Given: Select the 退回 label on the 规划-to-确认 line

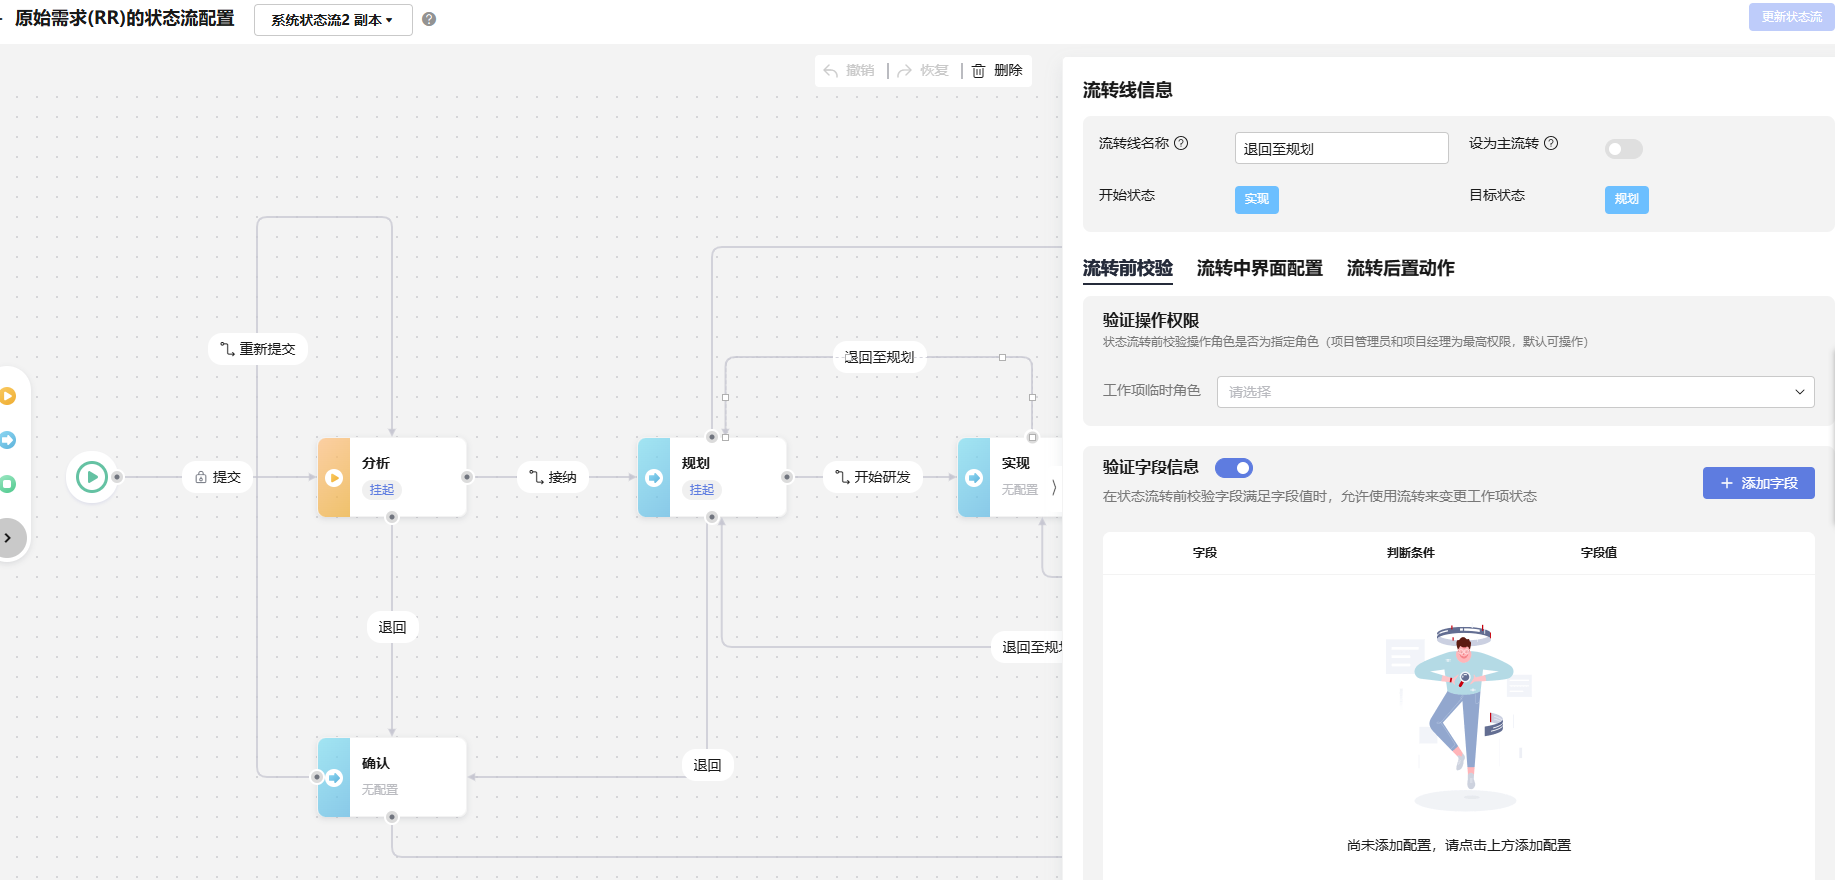Looking at the screenshot, I should [707, 765].
